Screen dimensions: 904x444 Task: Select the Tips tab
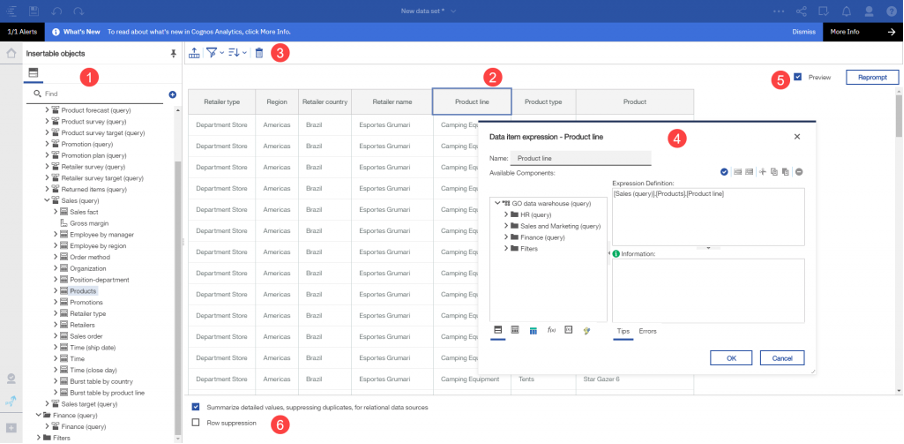click(623, 330)
